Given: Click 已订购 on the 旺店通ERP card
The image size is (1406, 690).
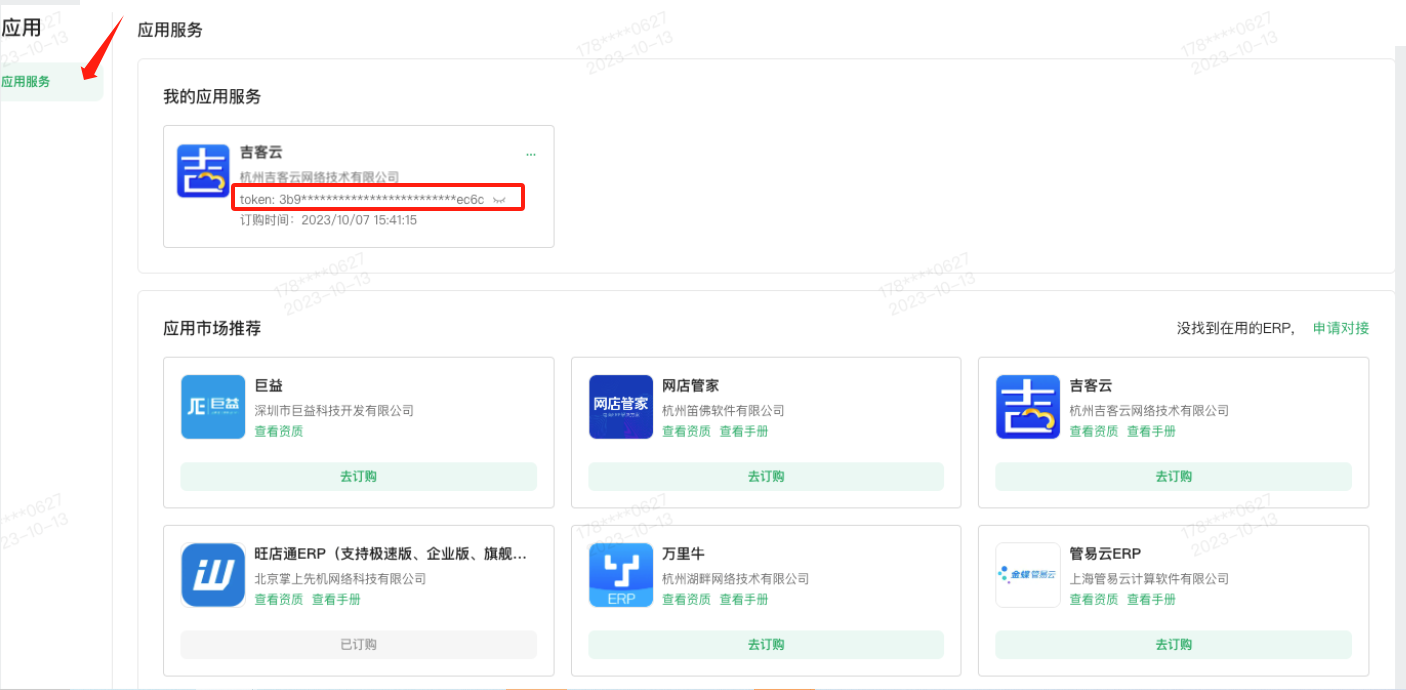Looking at the screenshot, I should pos(358,645).
